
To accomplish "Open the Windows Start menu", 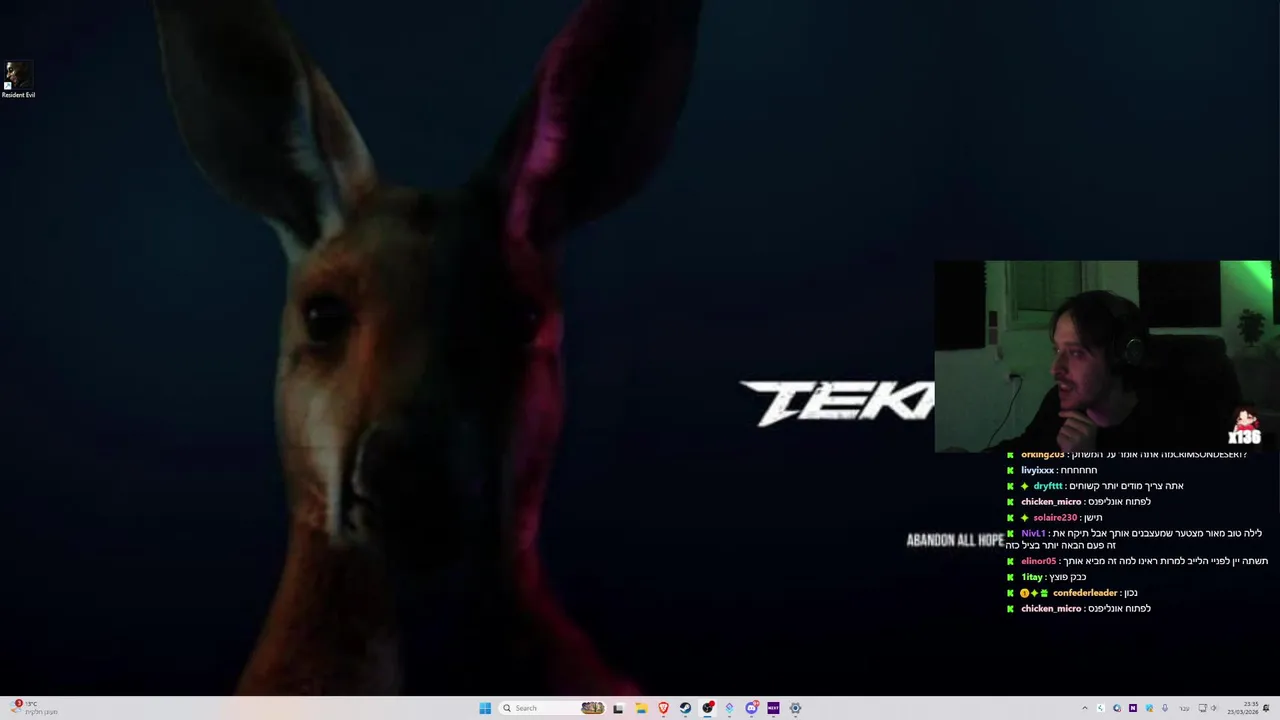I will (x=485, y=708).
